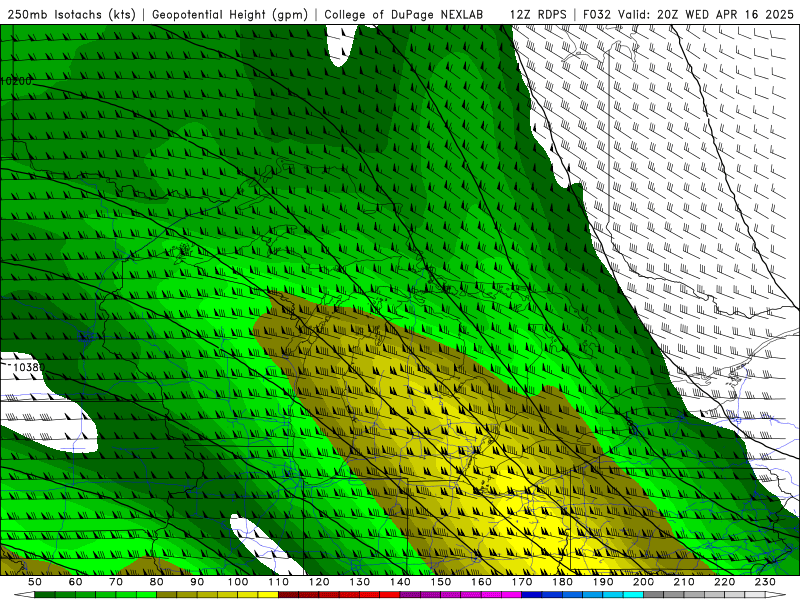
Task: Click the 160 knots legend label
Action: pos(481,582)
